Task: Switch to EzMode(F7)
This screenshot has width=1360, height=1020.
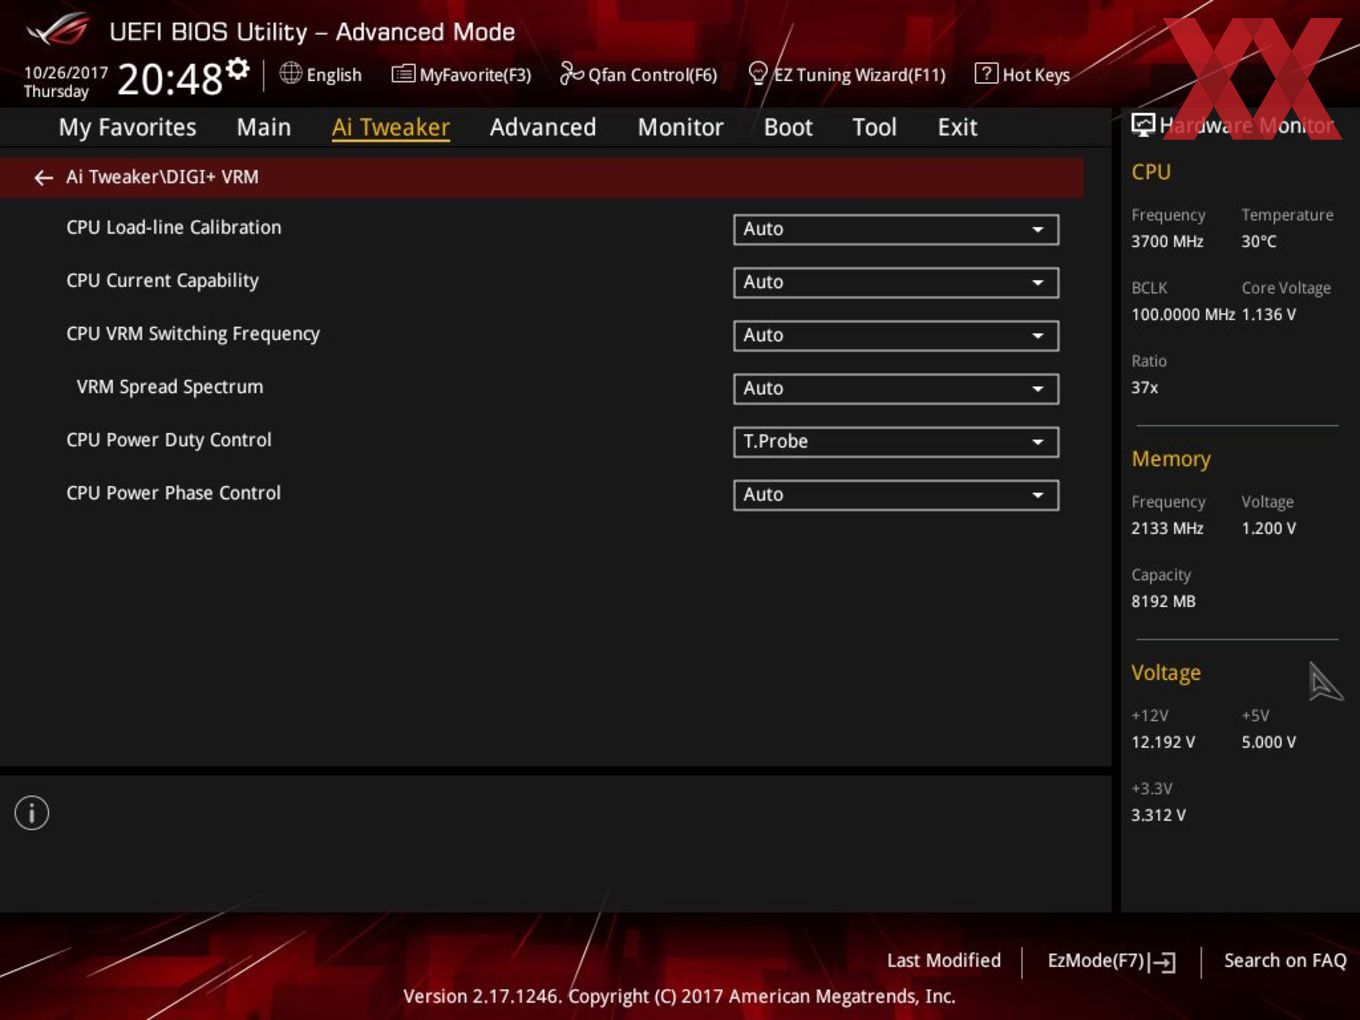Action: tap(1111, 961)
